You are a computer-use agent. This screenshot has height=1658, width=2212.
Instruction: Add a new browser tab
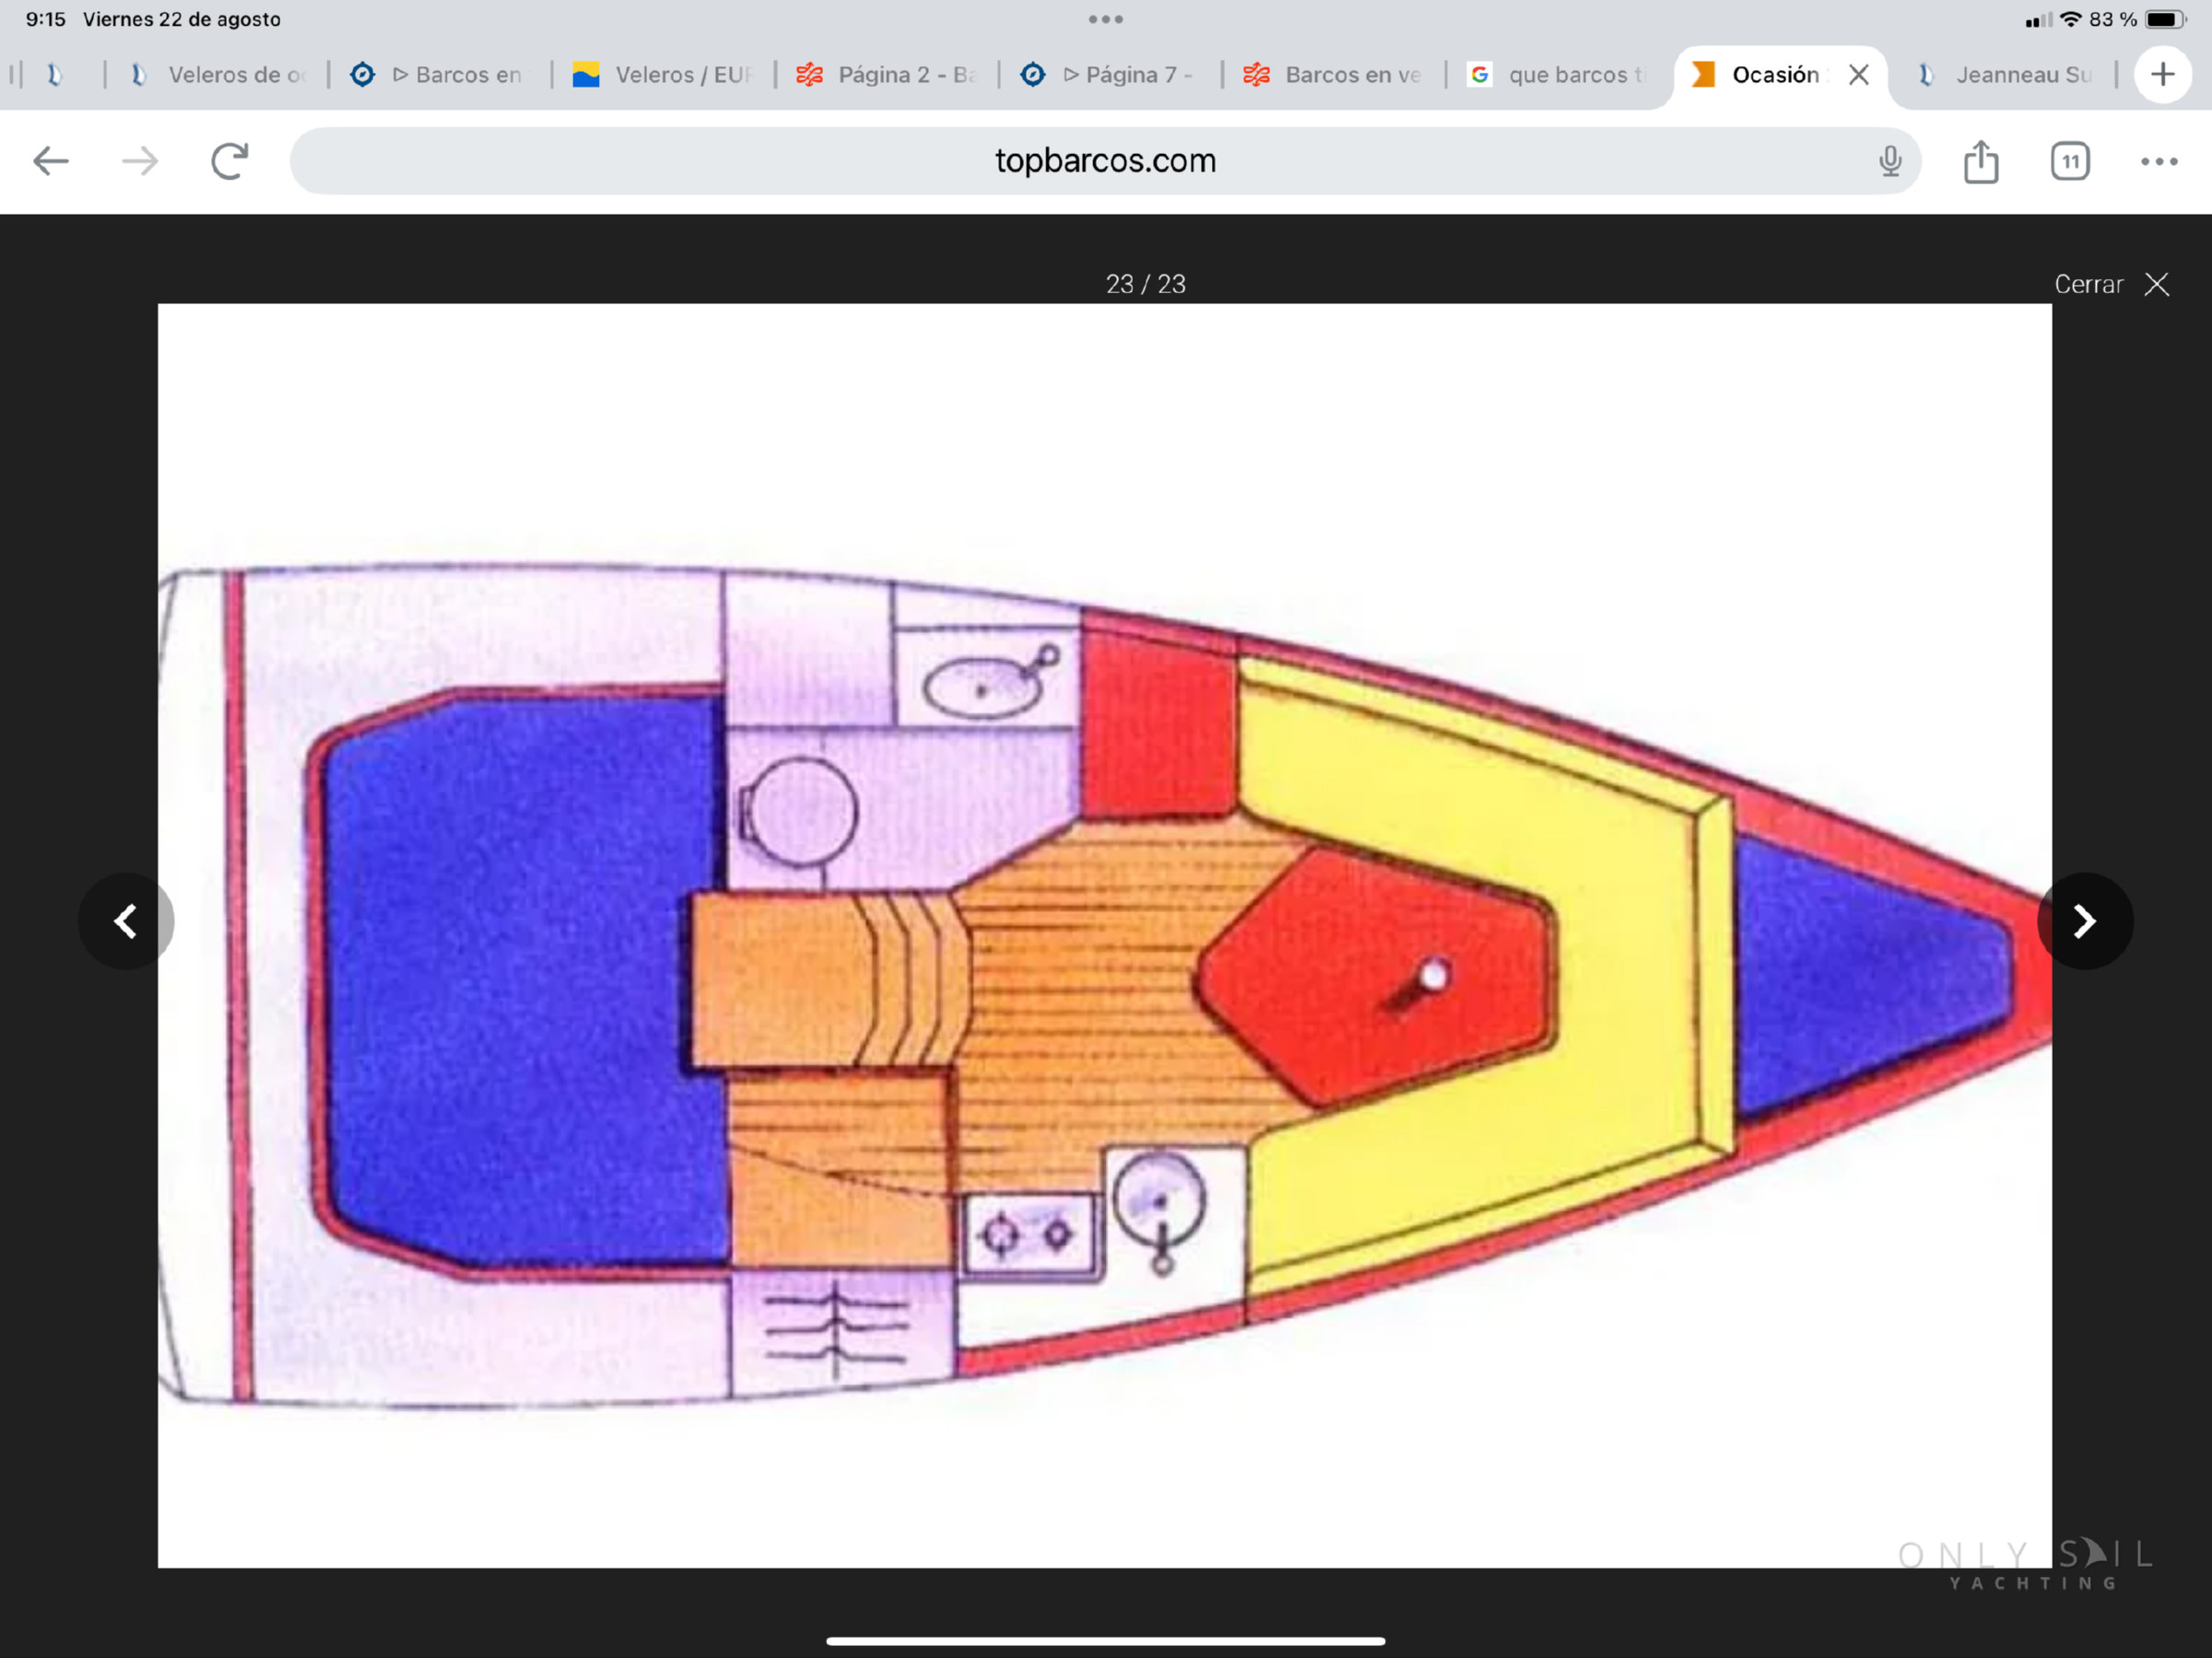click(2162, 74)
